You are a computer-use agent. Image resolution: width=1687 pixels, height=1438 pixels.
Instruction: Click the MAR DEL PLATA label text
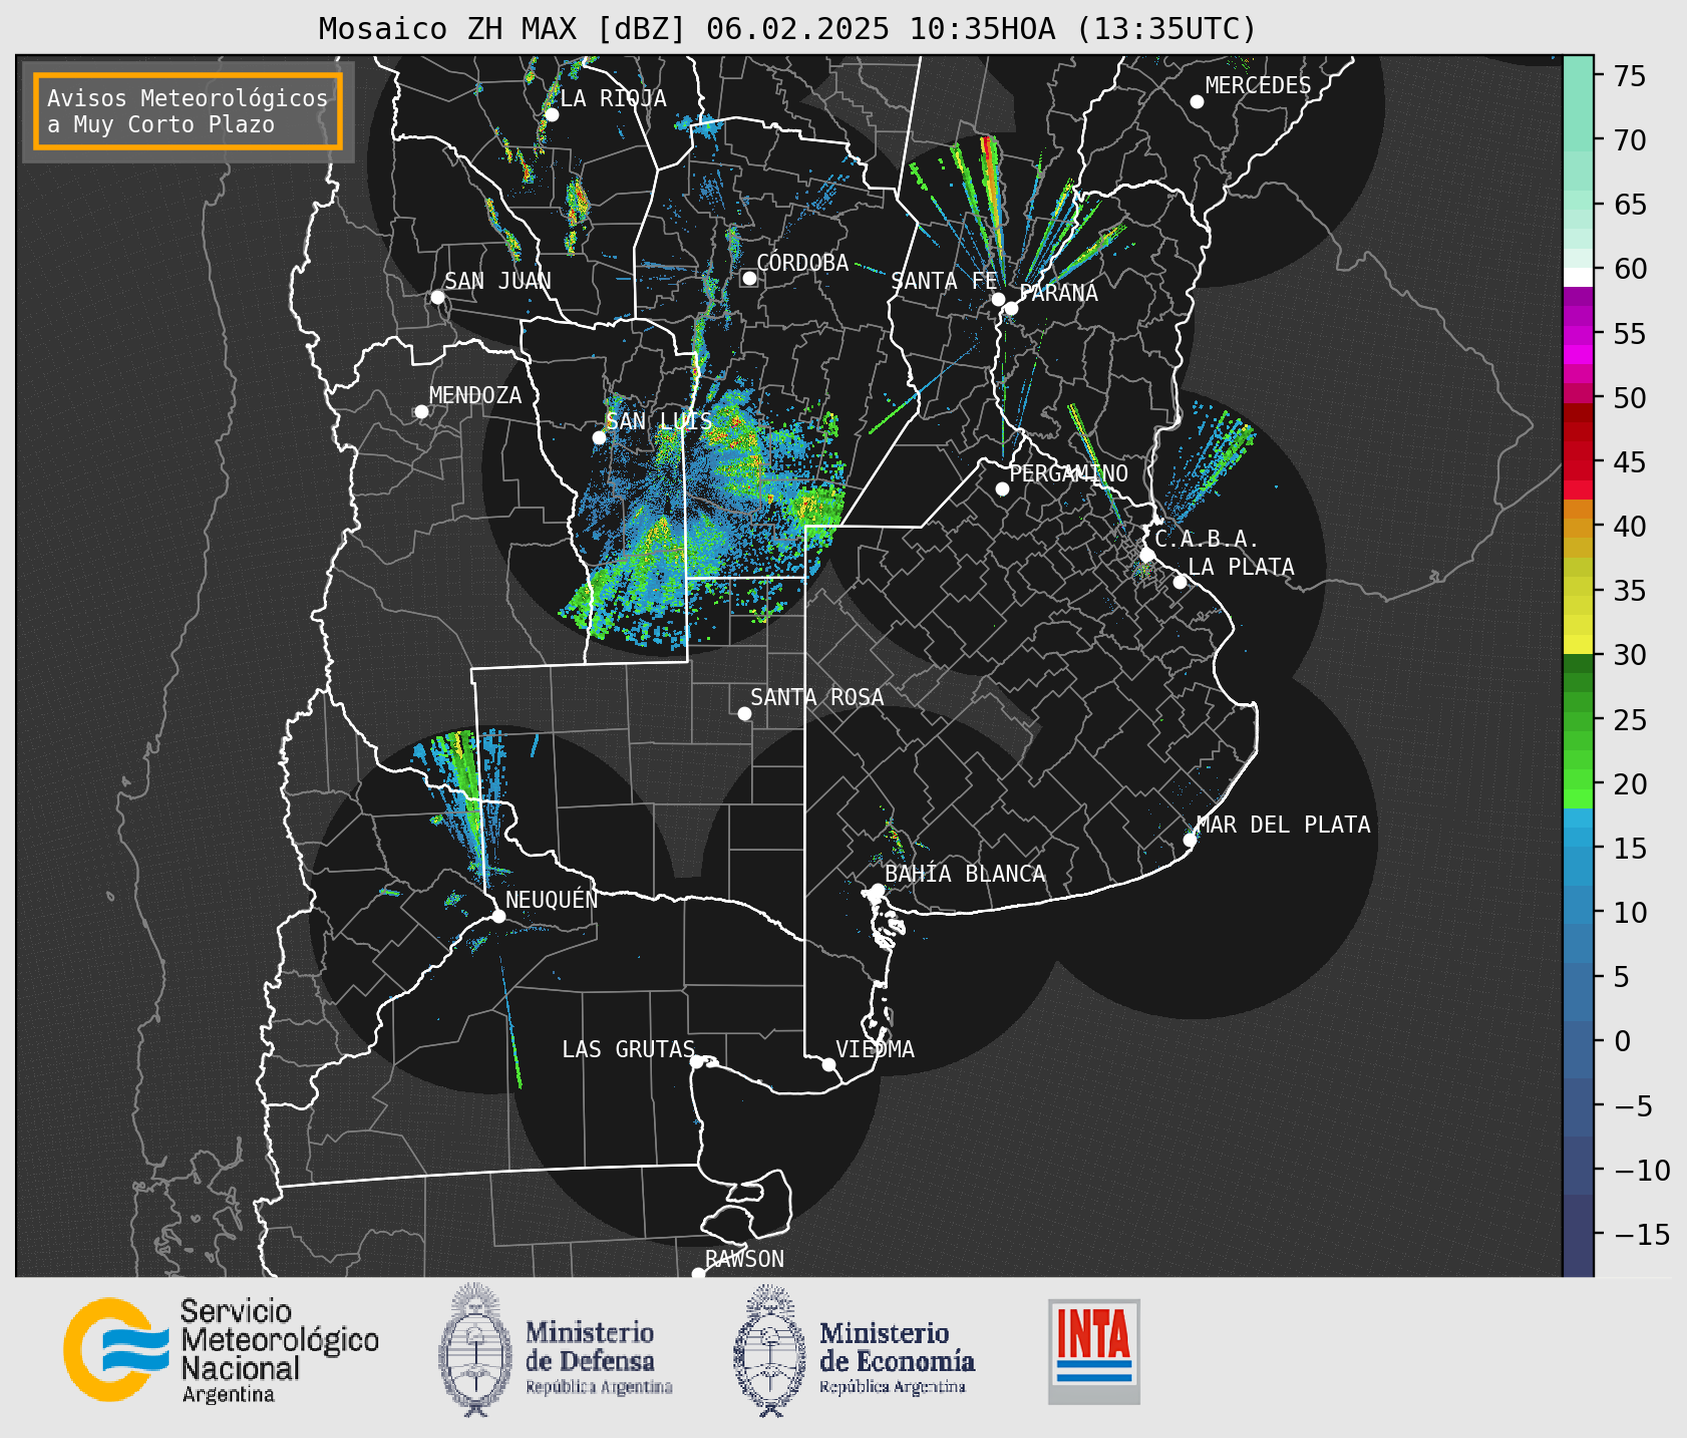[x=1284, y=825]
